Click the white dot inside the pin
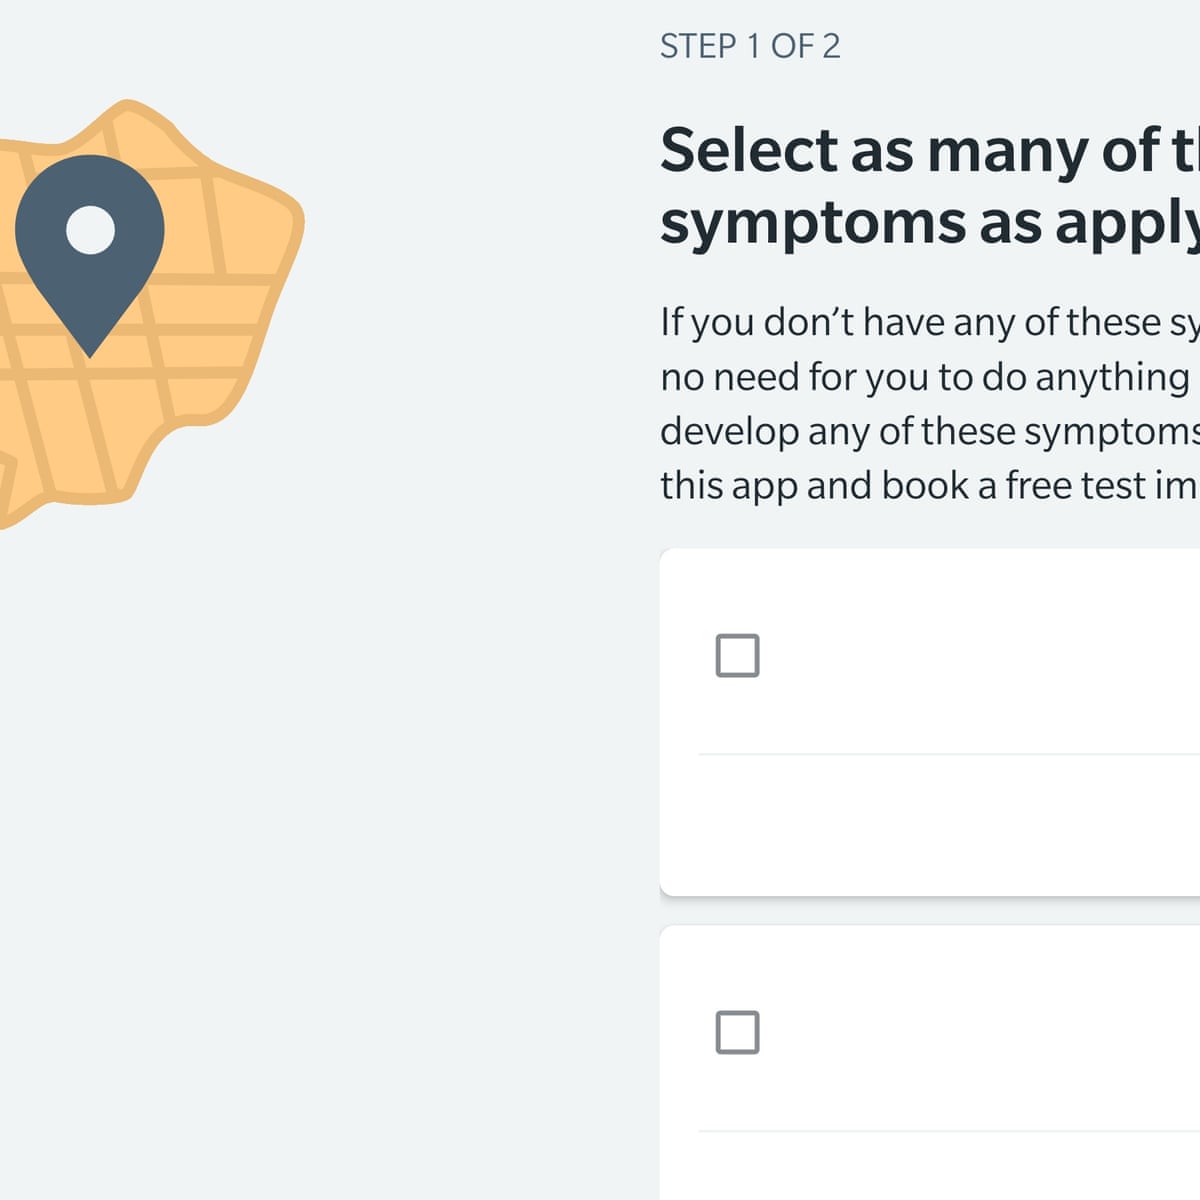 (90, 230)
